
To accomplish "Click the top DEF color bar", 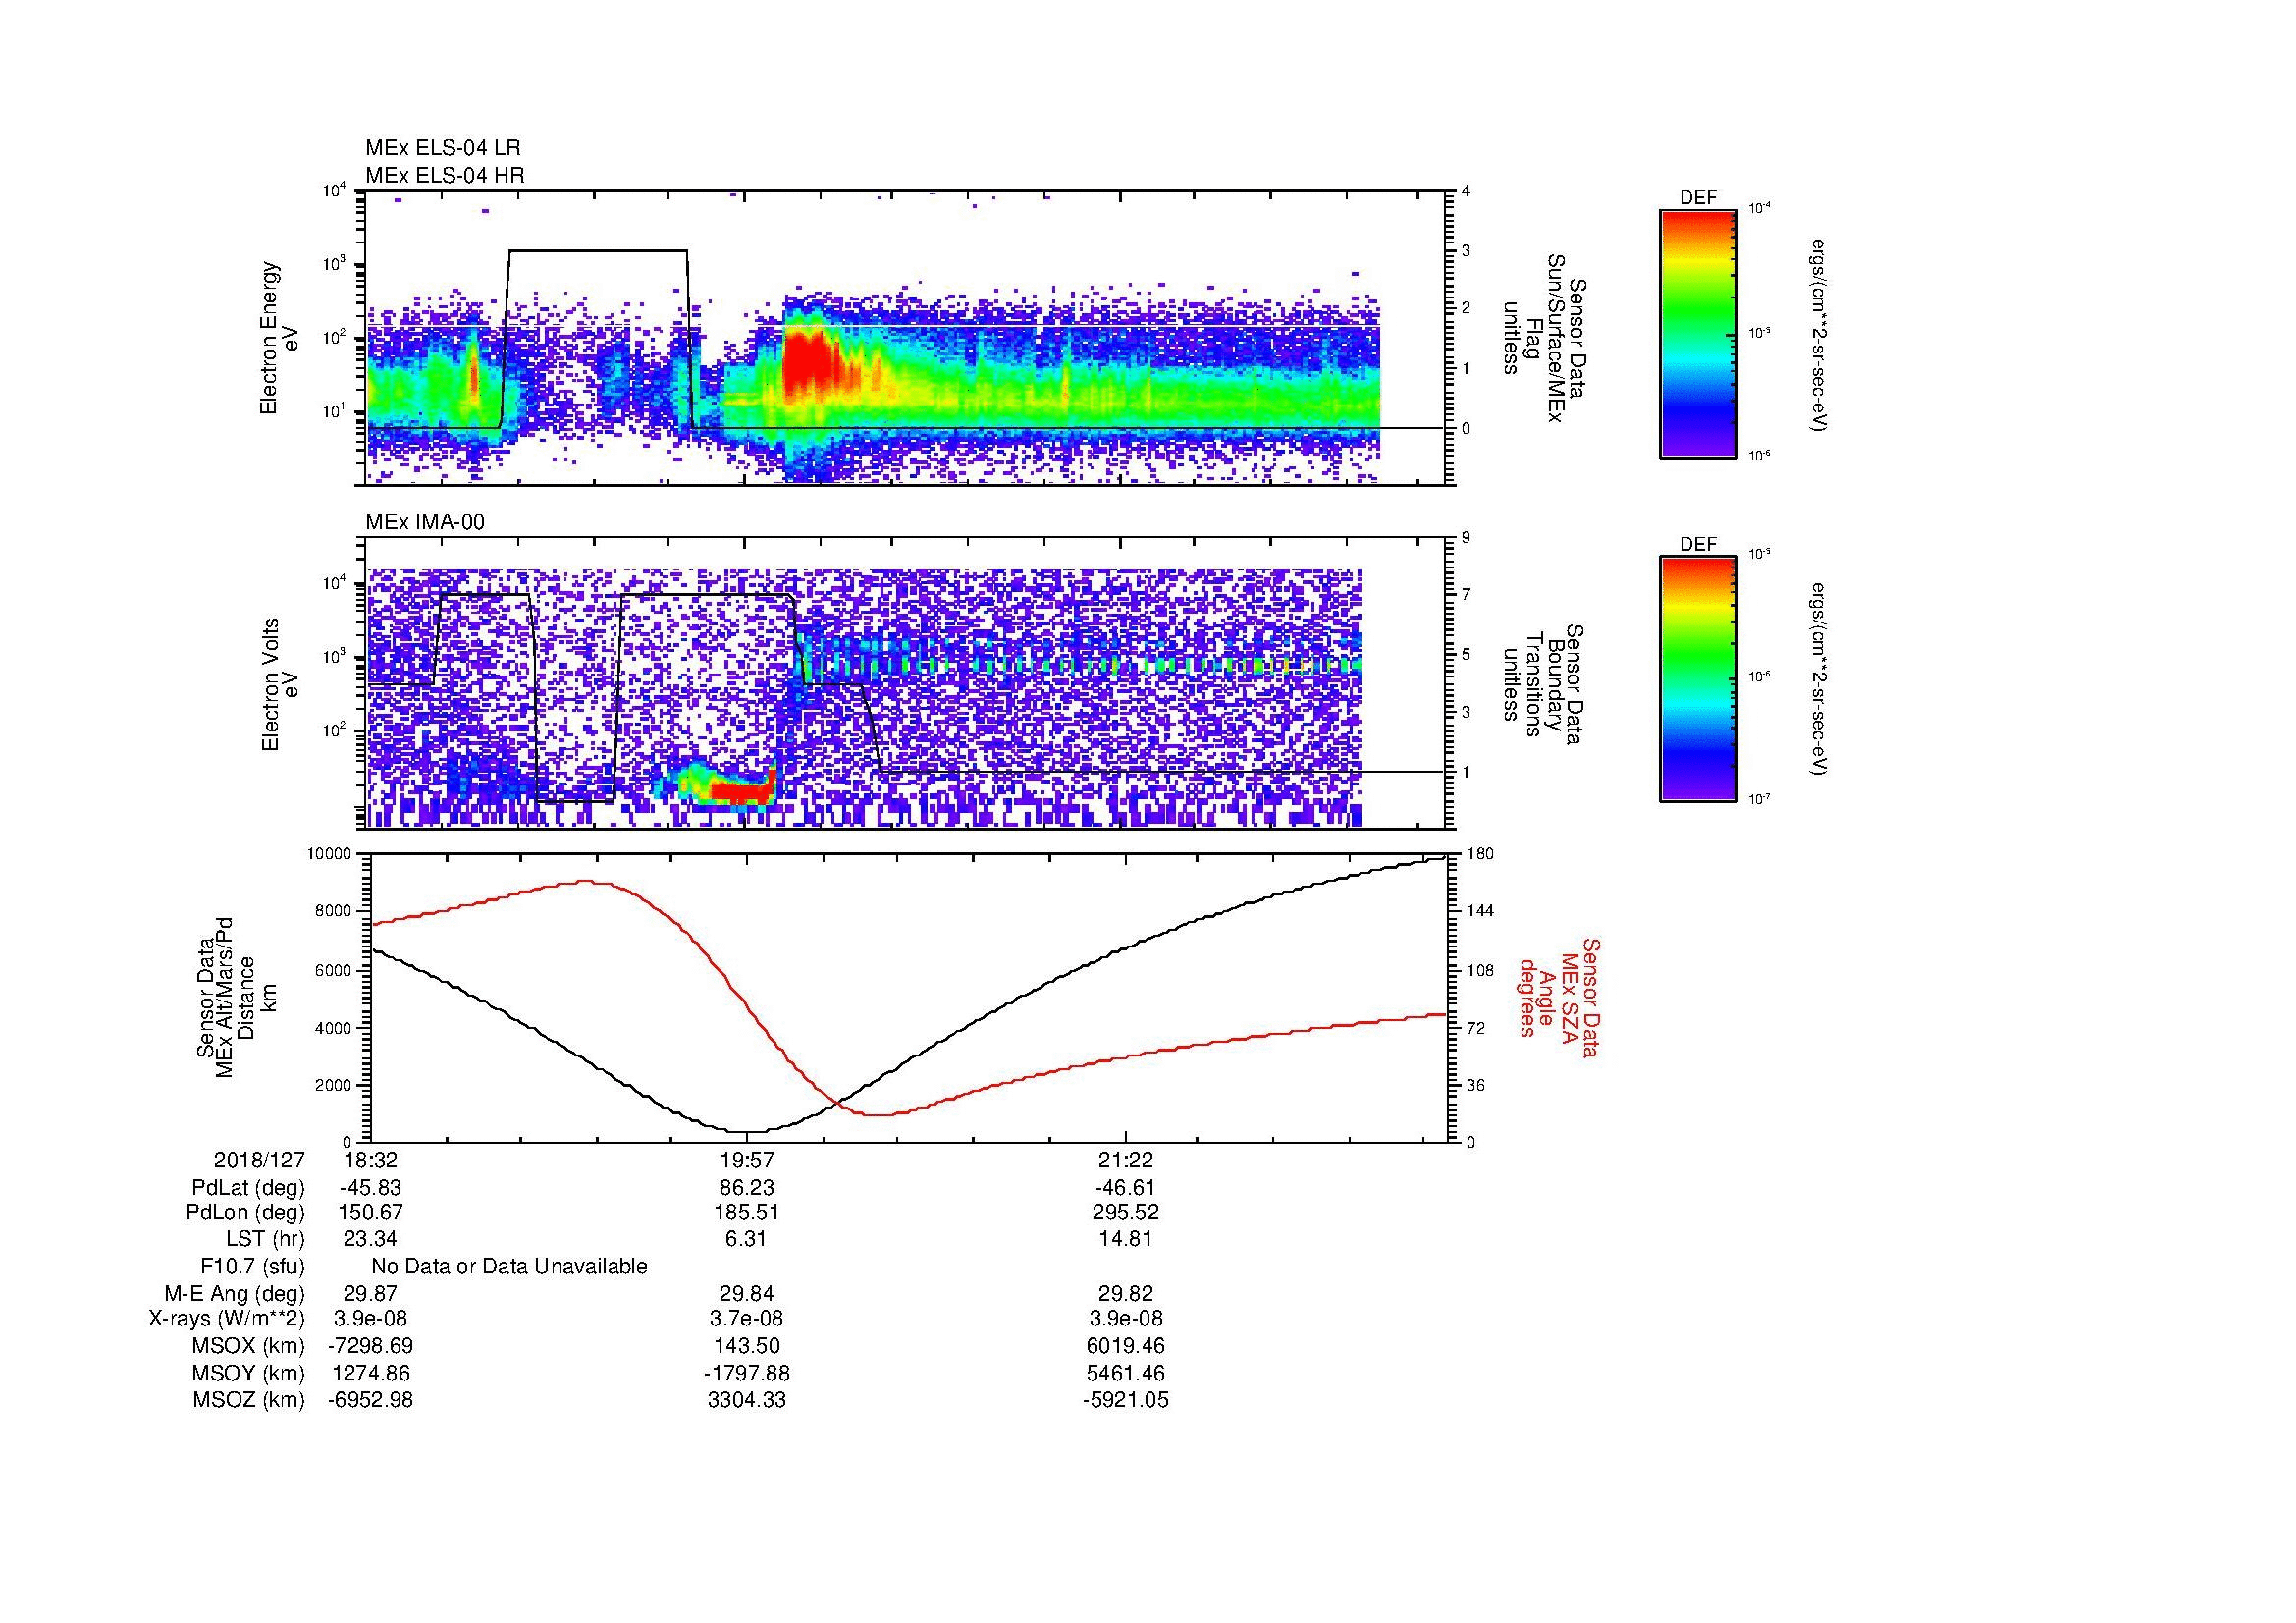I will tap(1697, 333).
